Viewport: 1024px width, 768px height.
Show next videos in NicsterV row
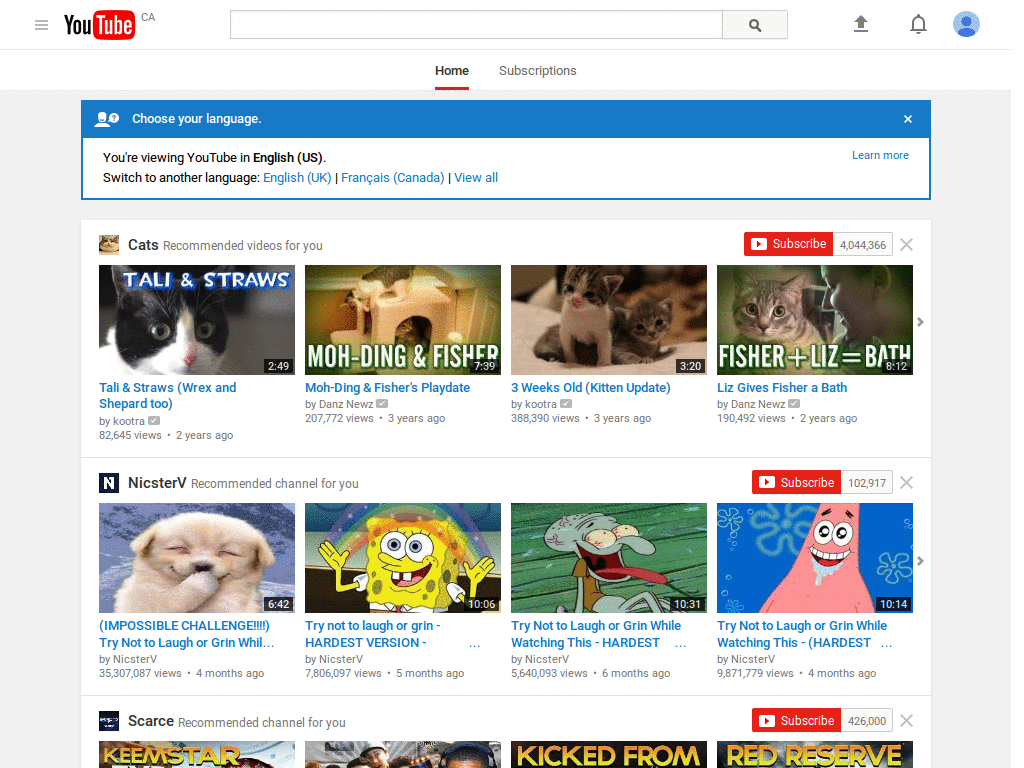click(x=920, y=561)
